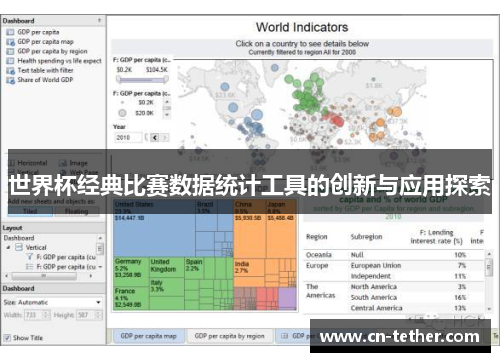
Task: Pin the Dashboard pane using header pin icon
Action: coord(99,21)
